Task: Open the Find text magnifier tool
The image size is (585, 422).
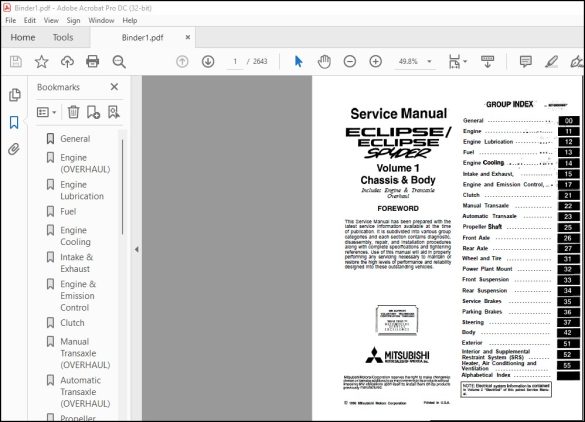Action: point(119,62)
